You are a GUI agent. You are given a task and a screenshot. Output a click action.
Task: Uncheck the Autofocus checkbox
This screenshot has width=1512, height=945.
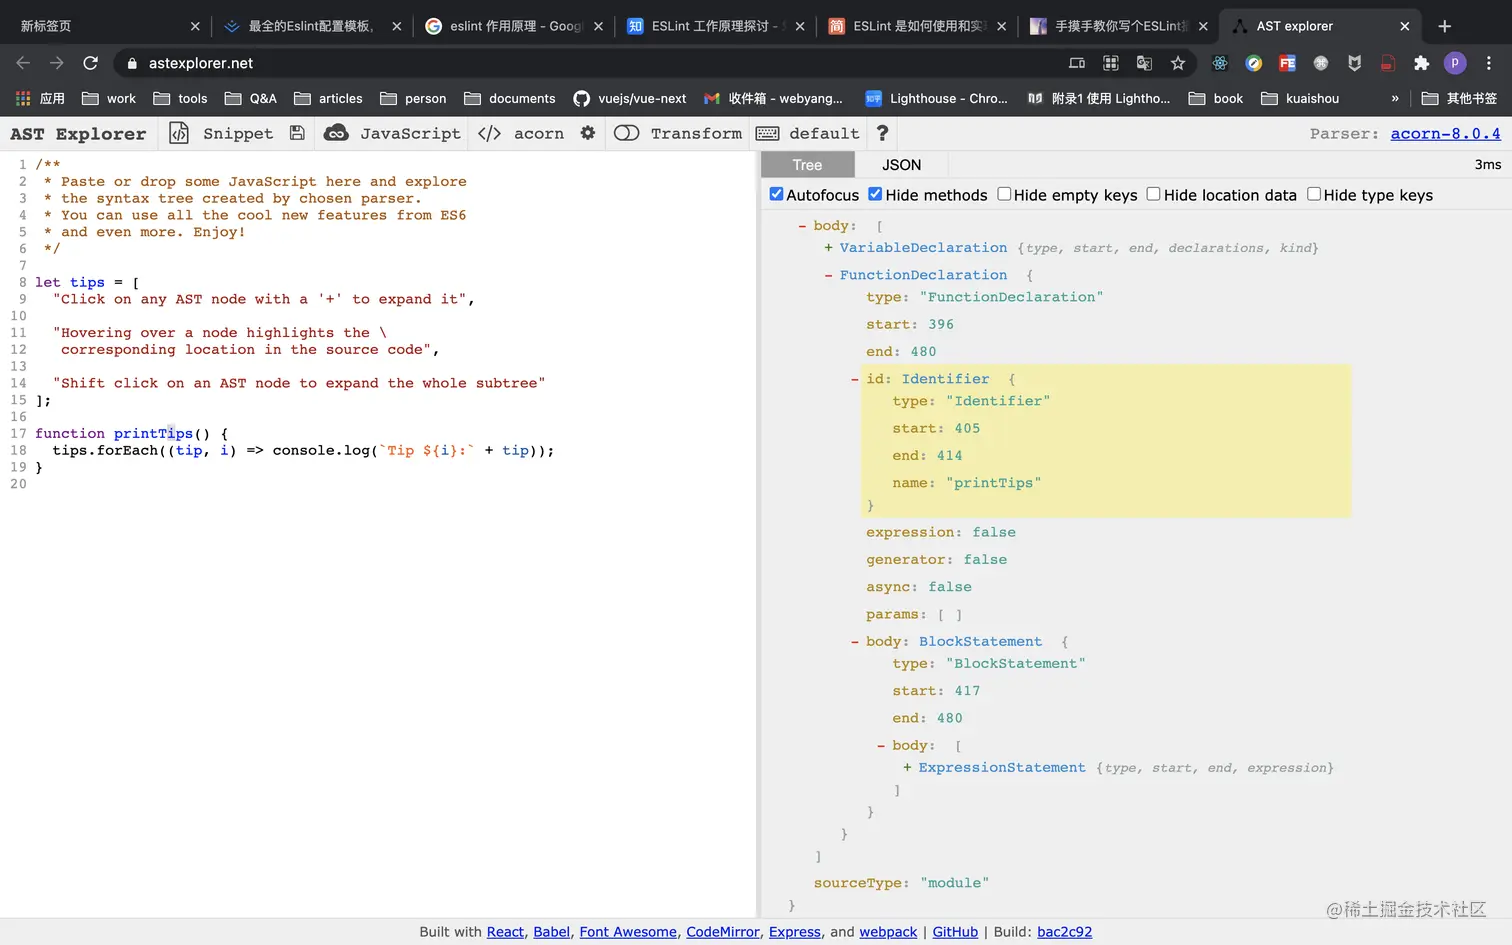pos(776,194)
